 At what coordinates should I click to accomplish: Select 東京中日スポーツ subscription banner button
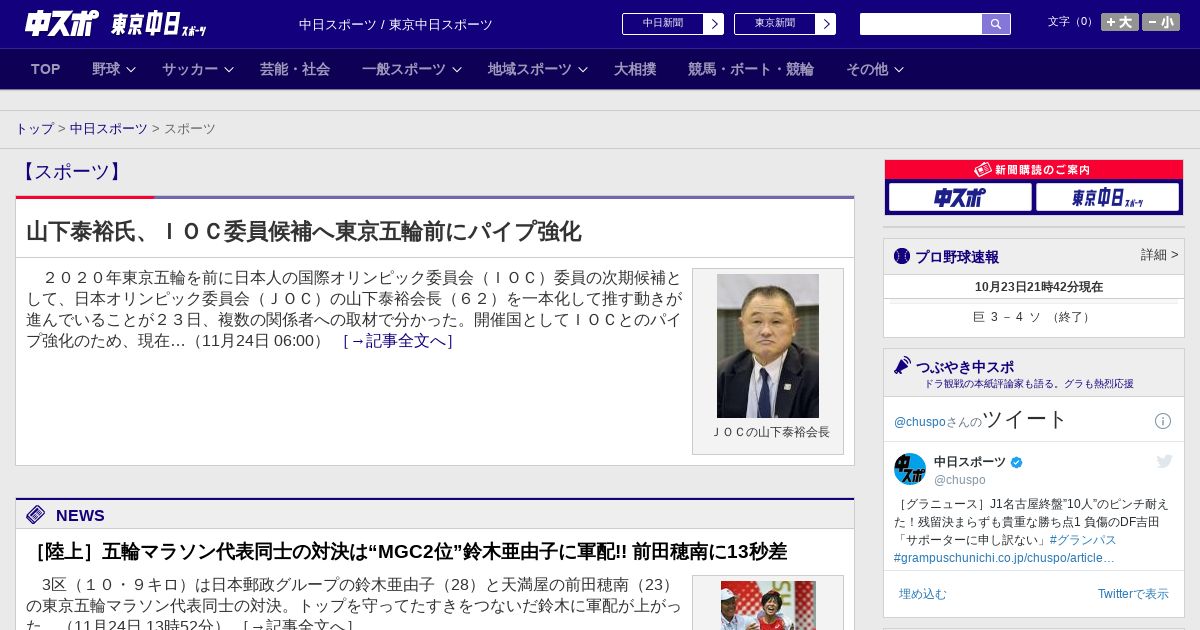click(x=1107, y=197)
